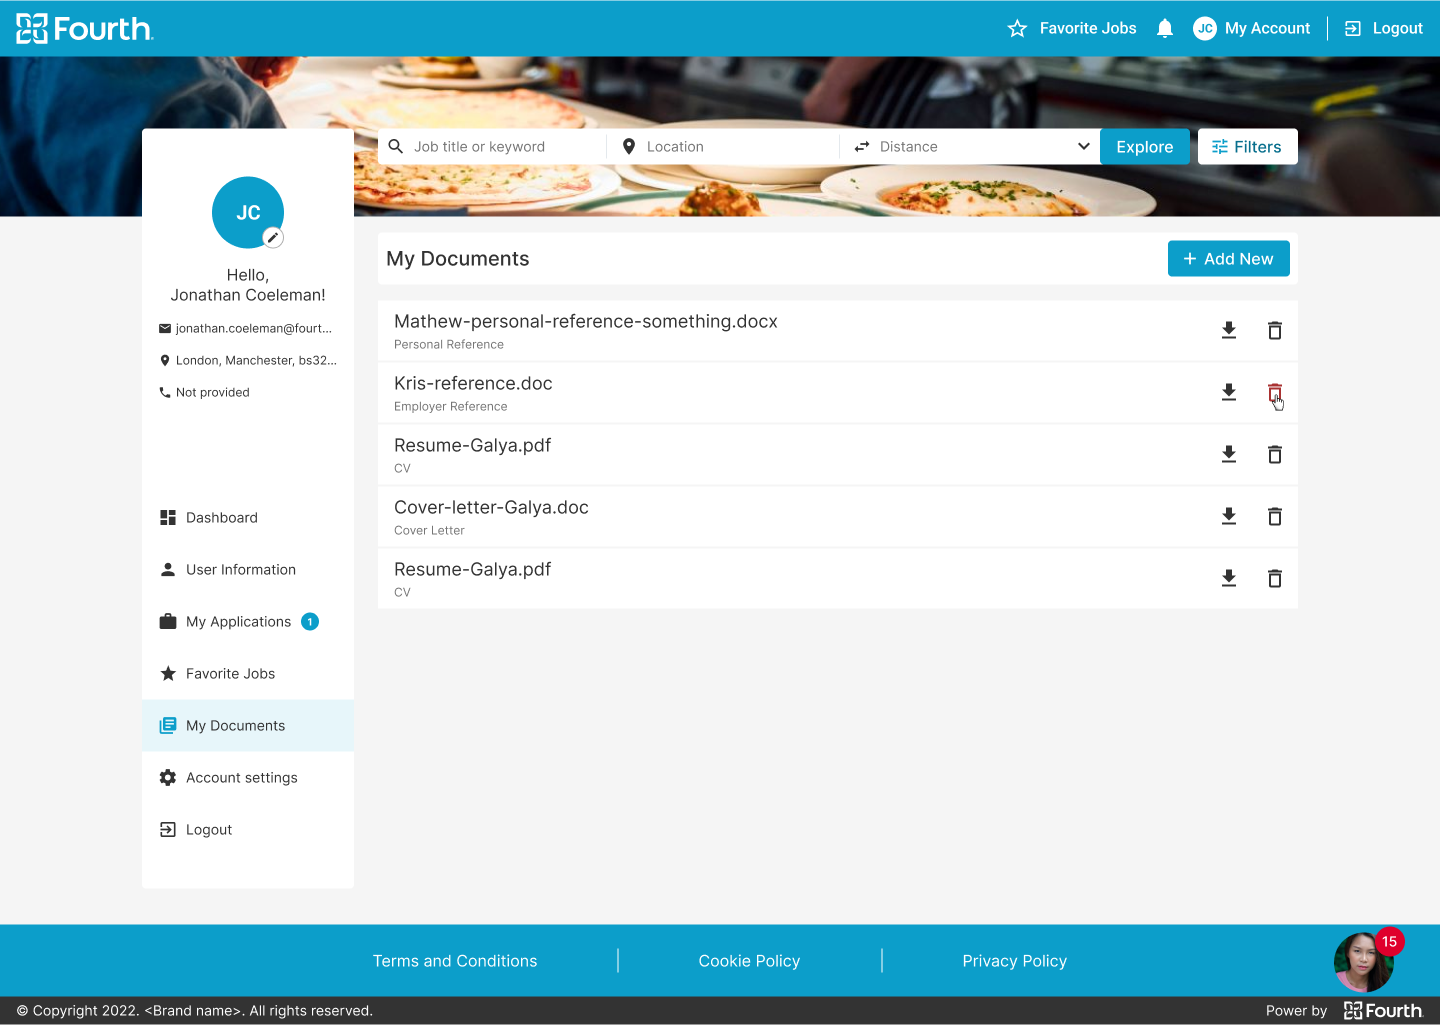Open the Filters panel
Viewport: 1440px width, 1025px height.
point(1247,147)
